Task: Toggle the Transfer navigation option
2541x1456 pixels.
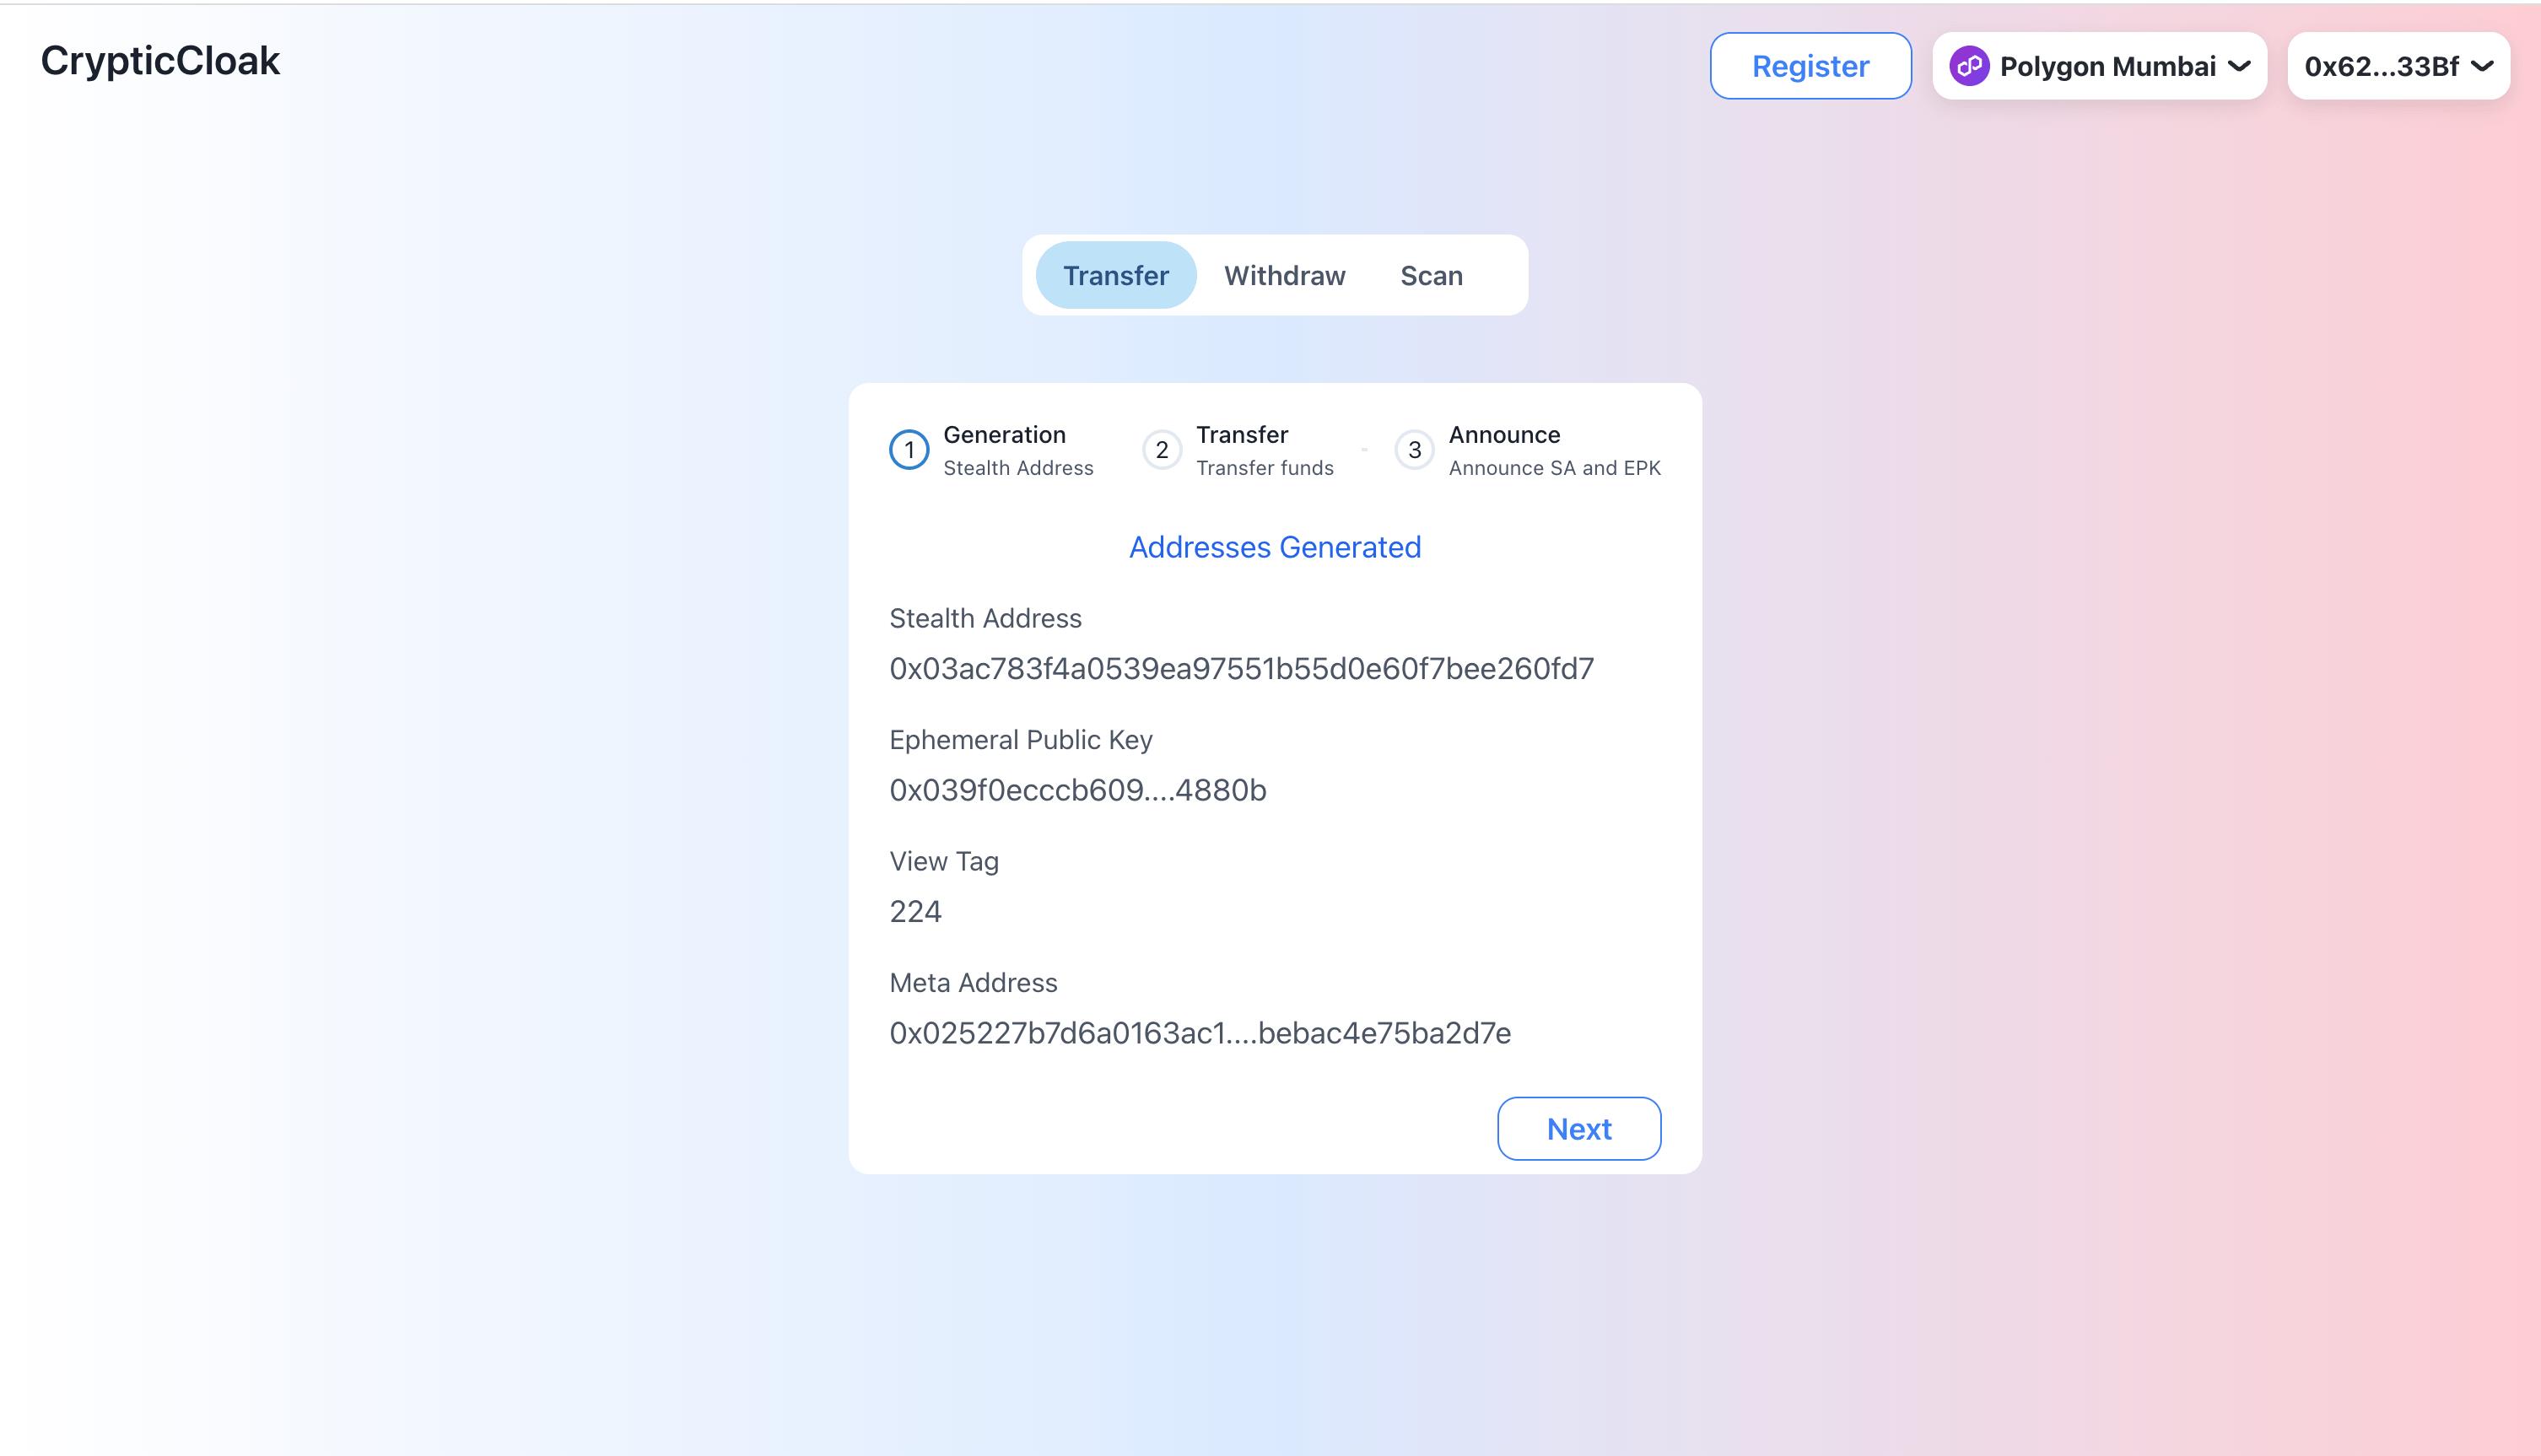Action: [x=1115, y=274]
